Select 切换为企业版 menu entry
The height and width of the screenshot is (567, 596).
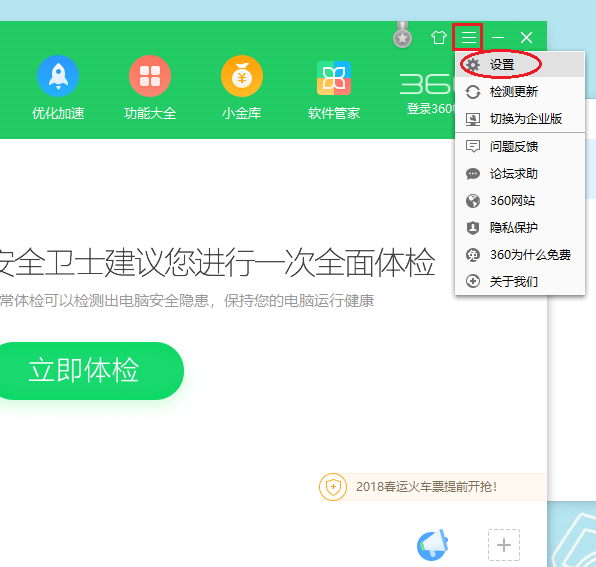pos(520,119)
